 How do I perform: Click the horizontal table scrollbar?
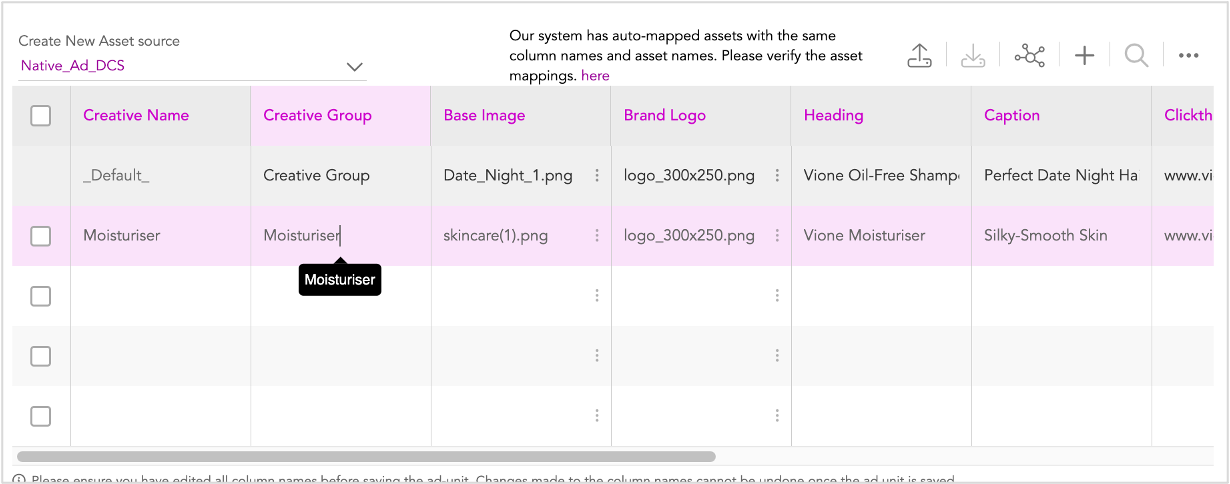coord(366,456)
